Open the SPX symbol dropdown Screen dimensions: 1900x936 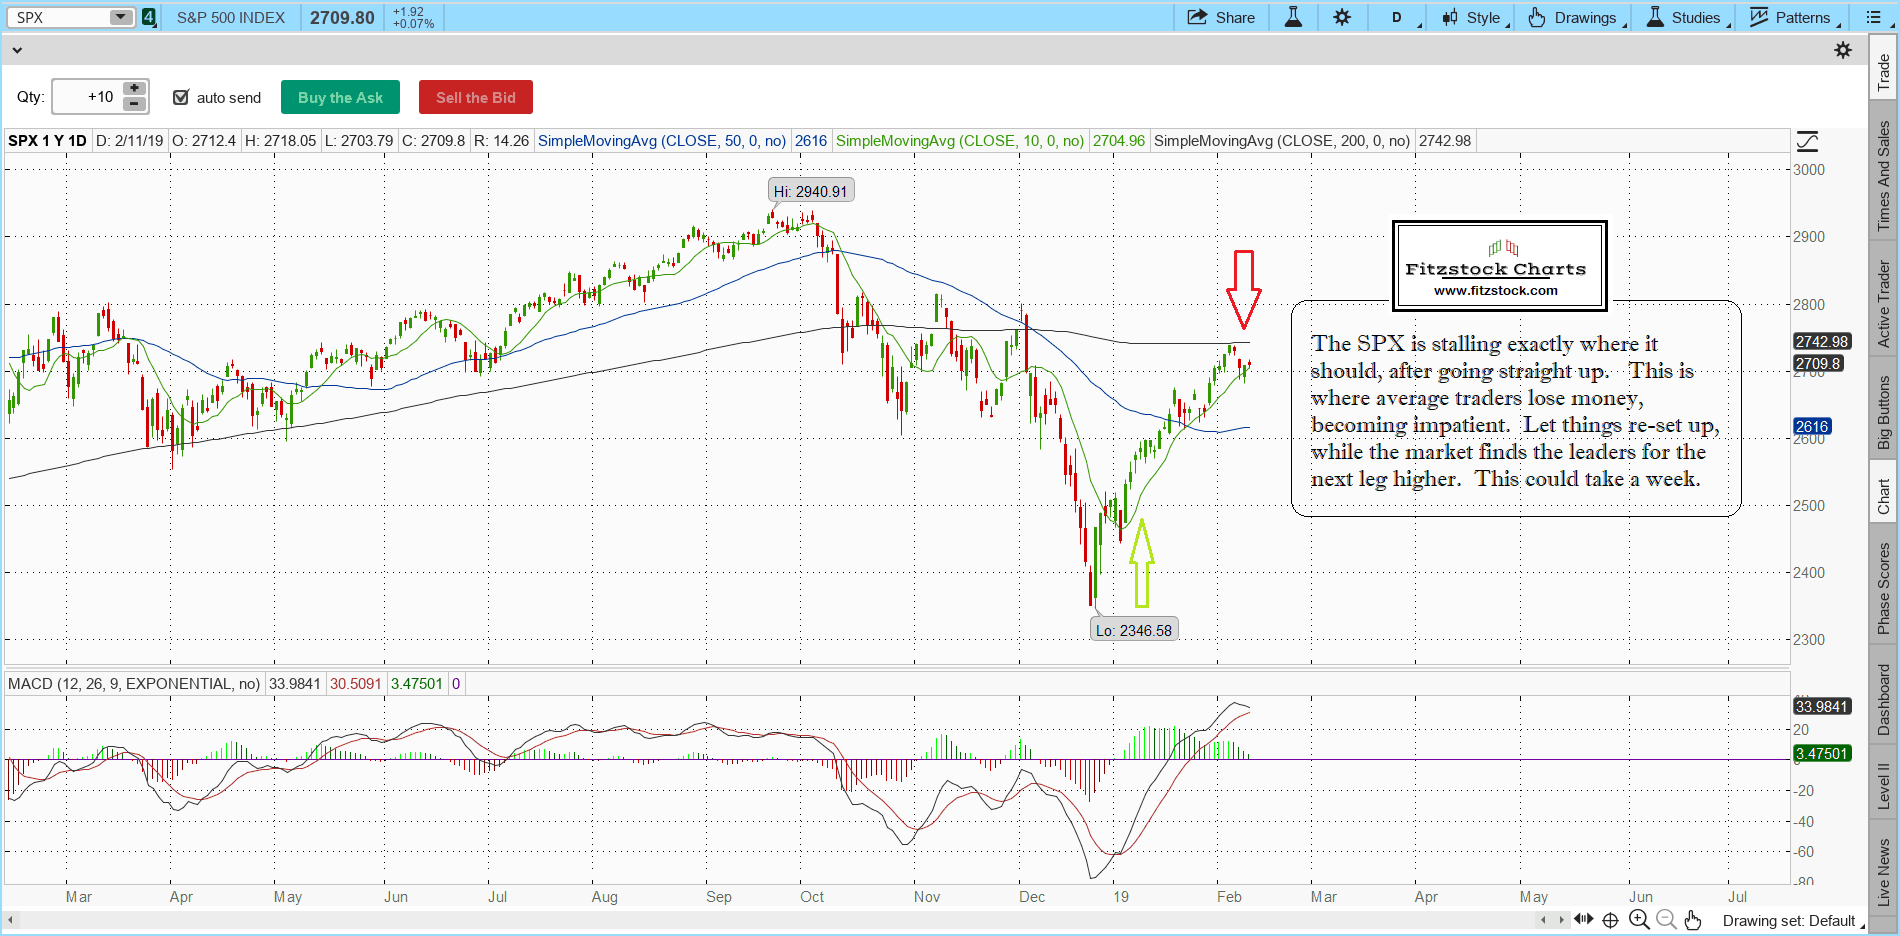(x=120, y=17)
